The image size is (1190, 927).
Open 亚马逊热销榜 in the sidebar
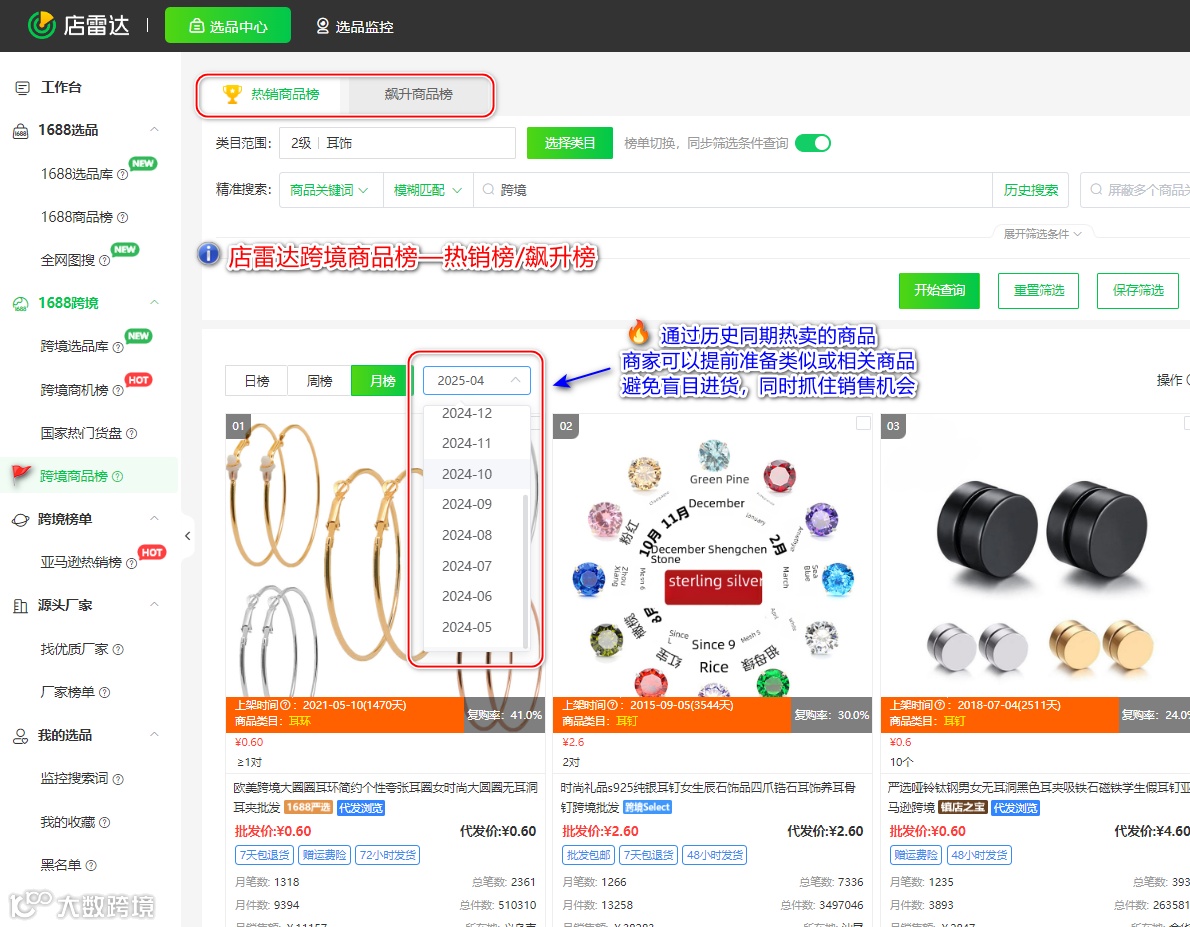coord(81,562)
